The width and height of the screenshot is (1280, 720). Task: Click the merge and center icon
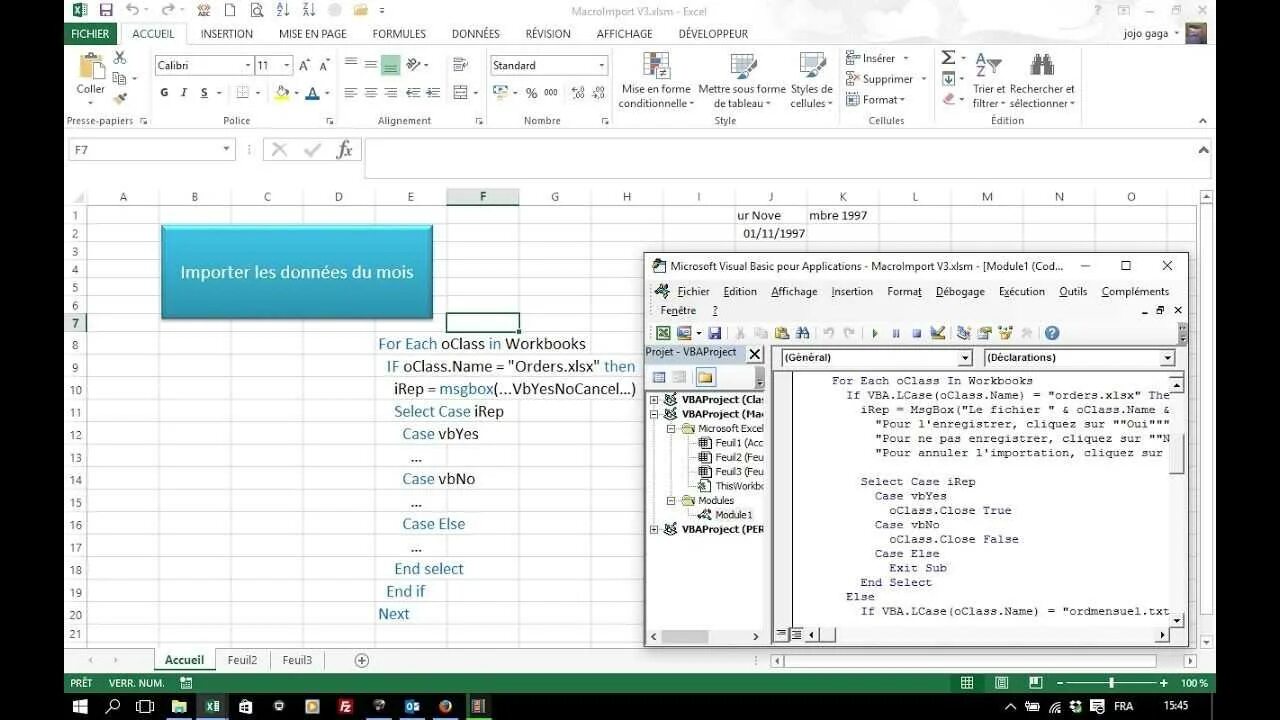tap(460, 93)
